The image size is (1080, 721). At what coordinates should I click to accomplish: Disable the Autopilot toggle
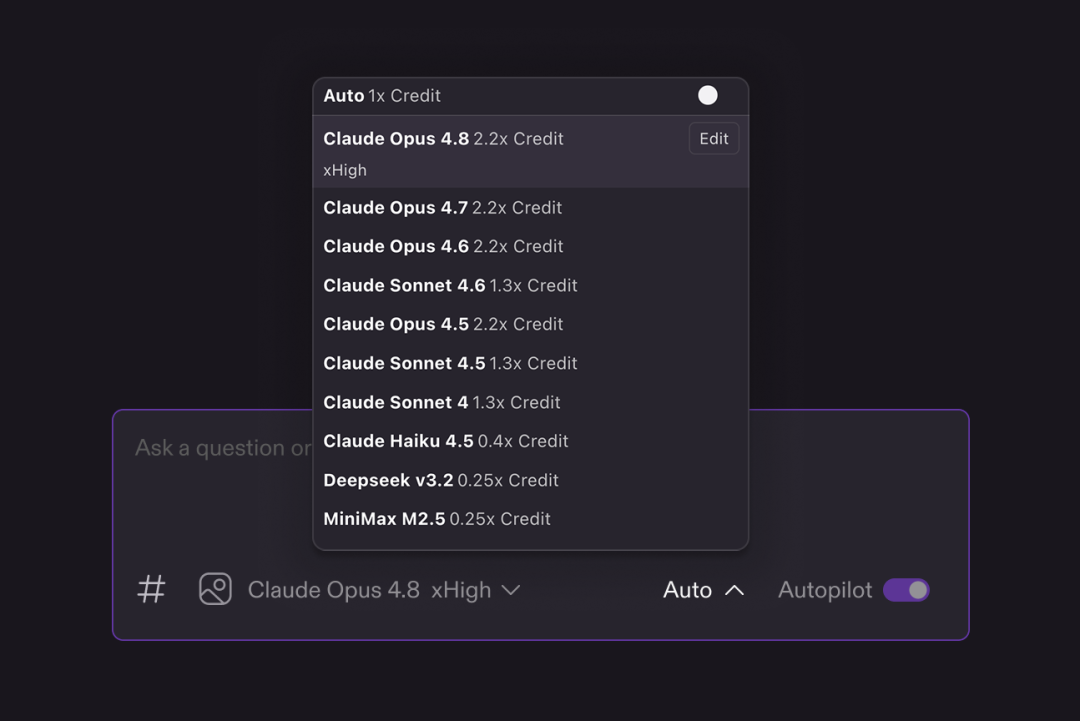tap(906, 590)
